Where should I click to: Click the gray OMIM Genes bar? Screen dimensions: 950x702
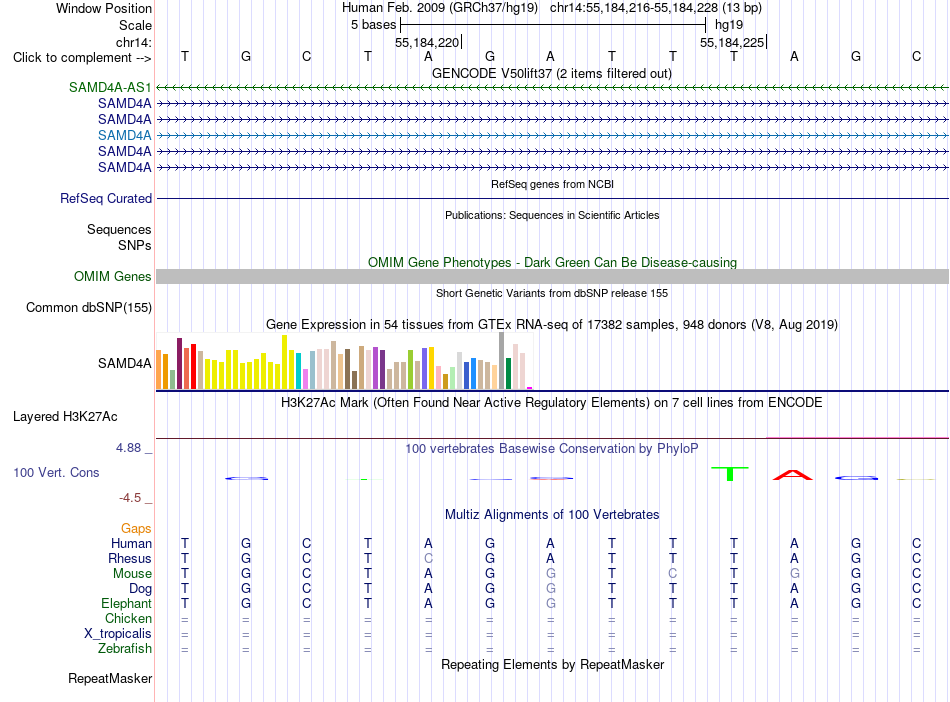552,276
